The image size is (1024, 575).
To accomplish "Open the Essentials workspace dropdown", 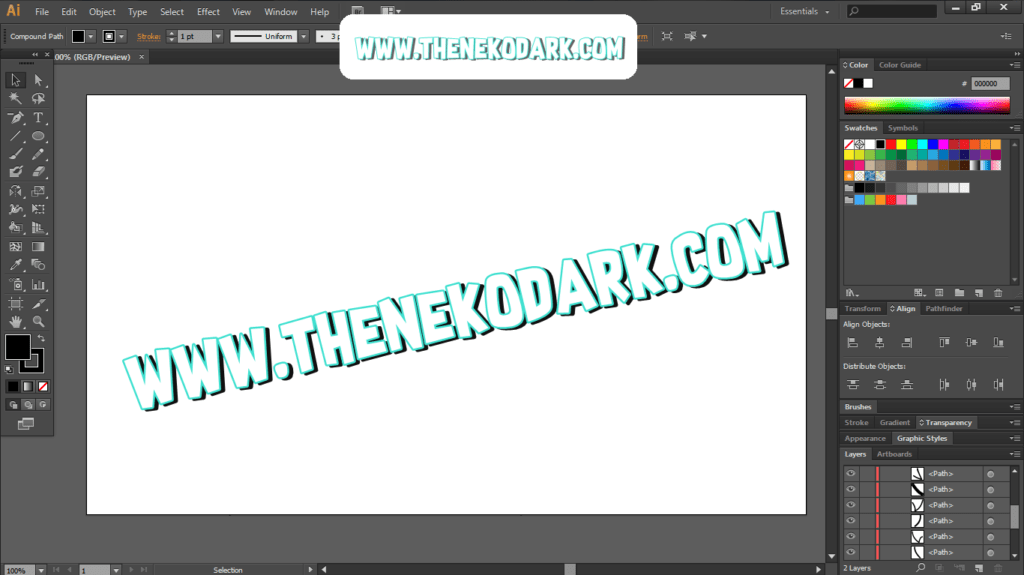I will 805,12.
